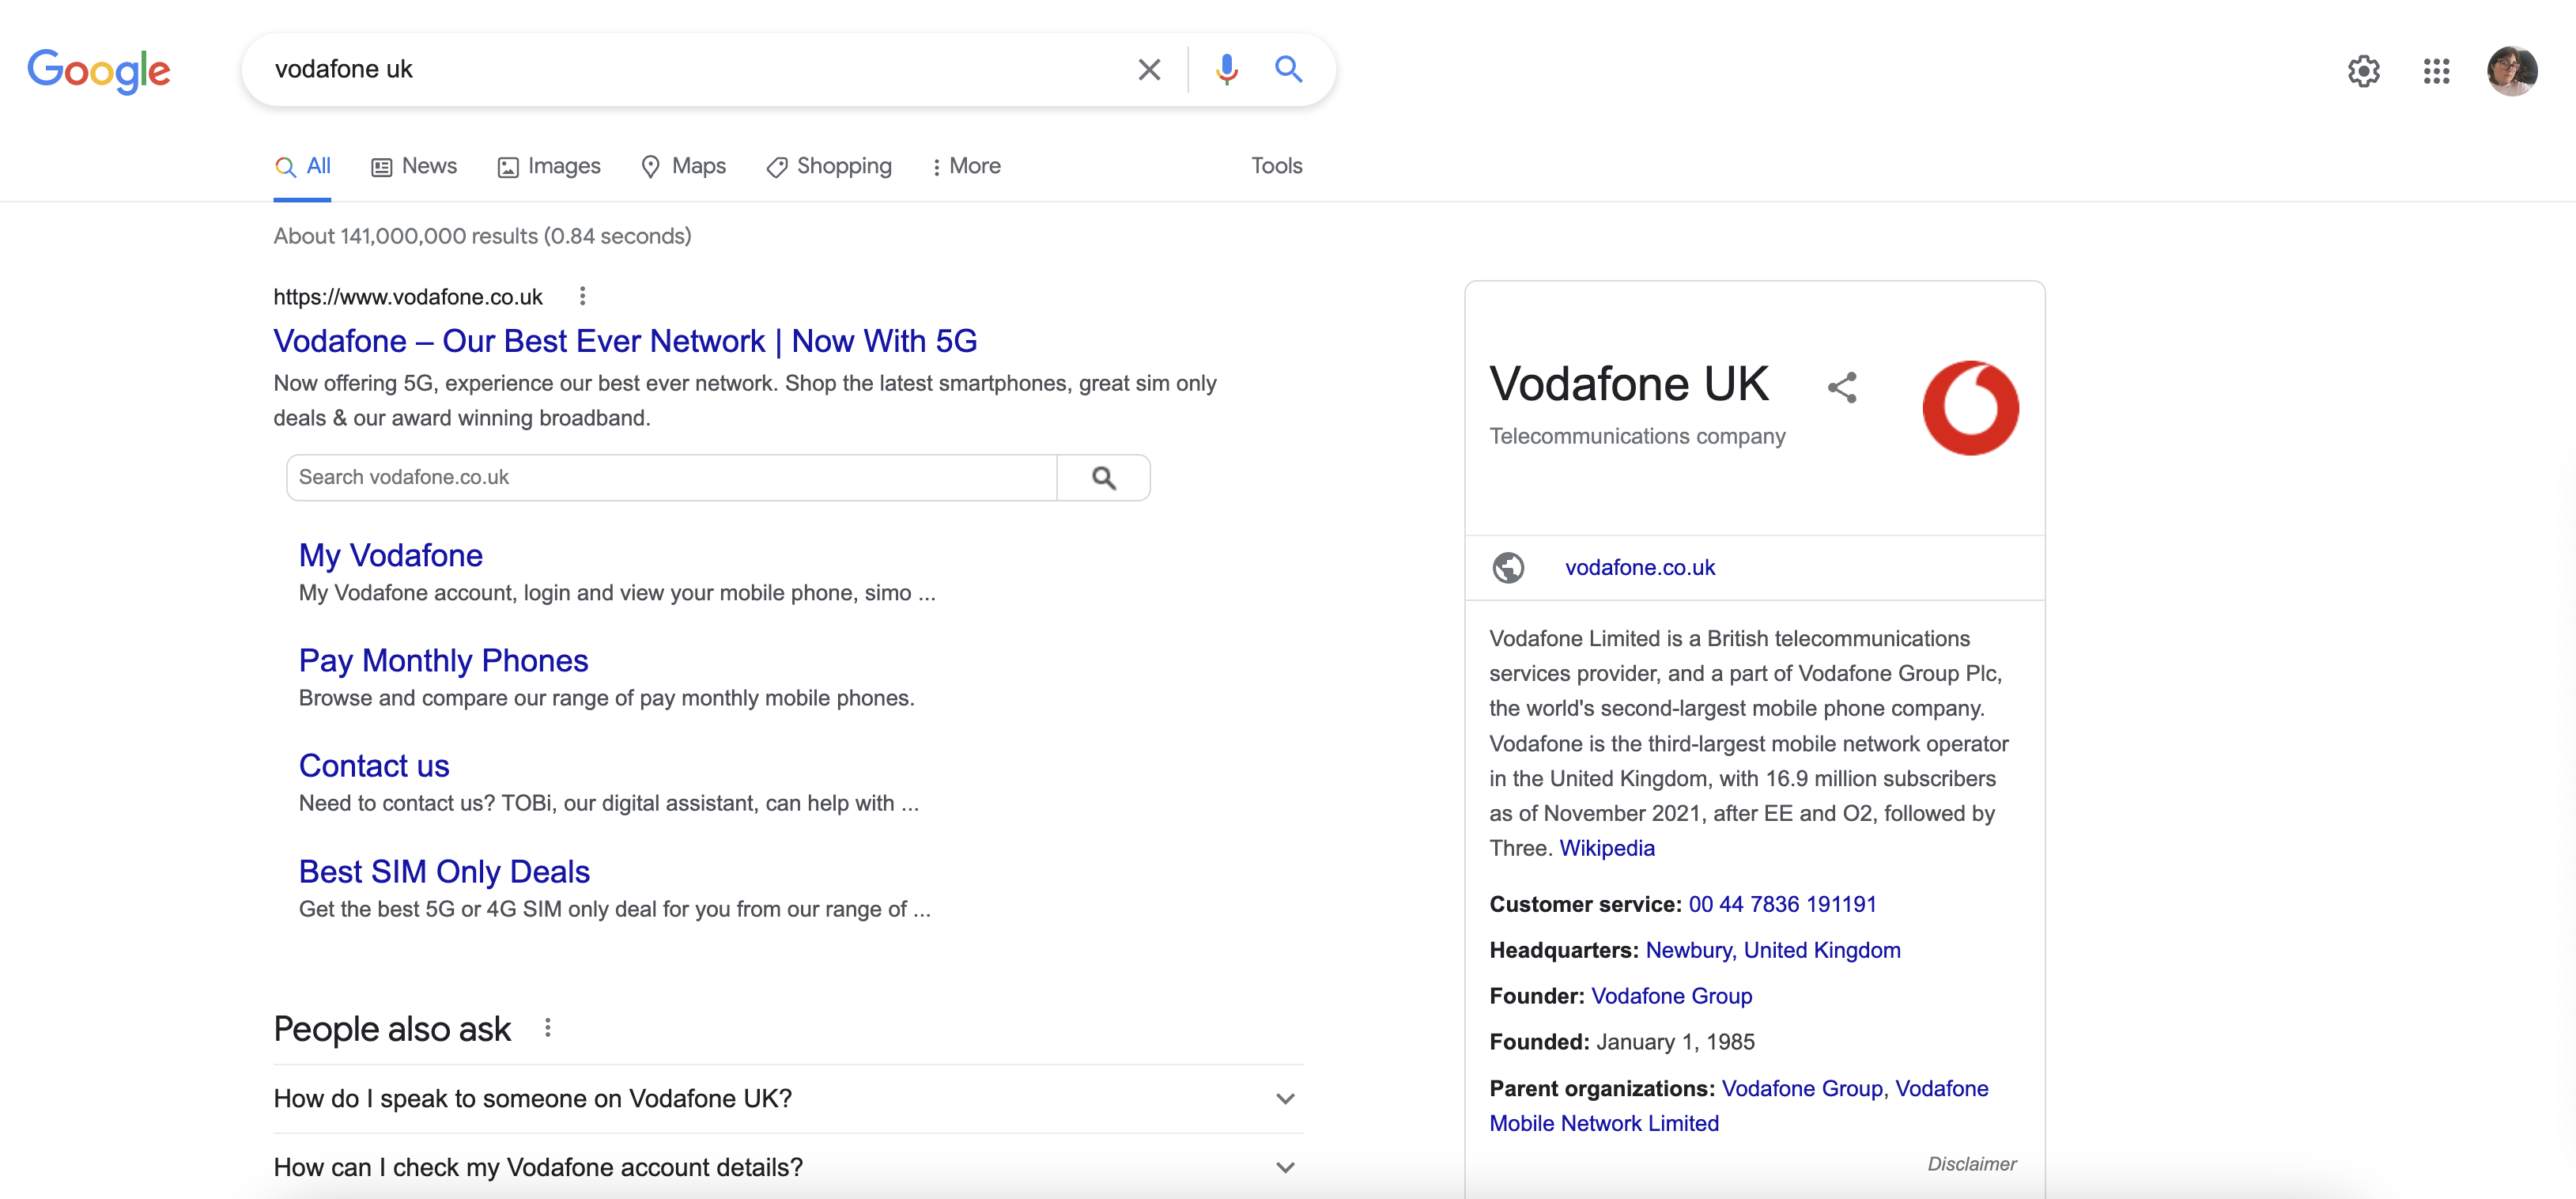Click into the Google search box
Viewport: 2576px width, 1199px height.
[x=690, y=69]
